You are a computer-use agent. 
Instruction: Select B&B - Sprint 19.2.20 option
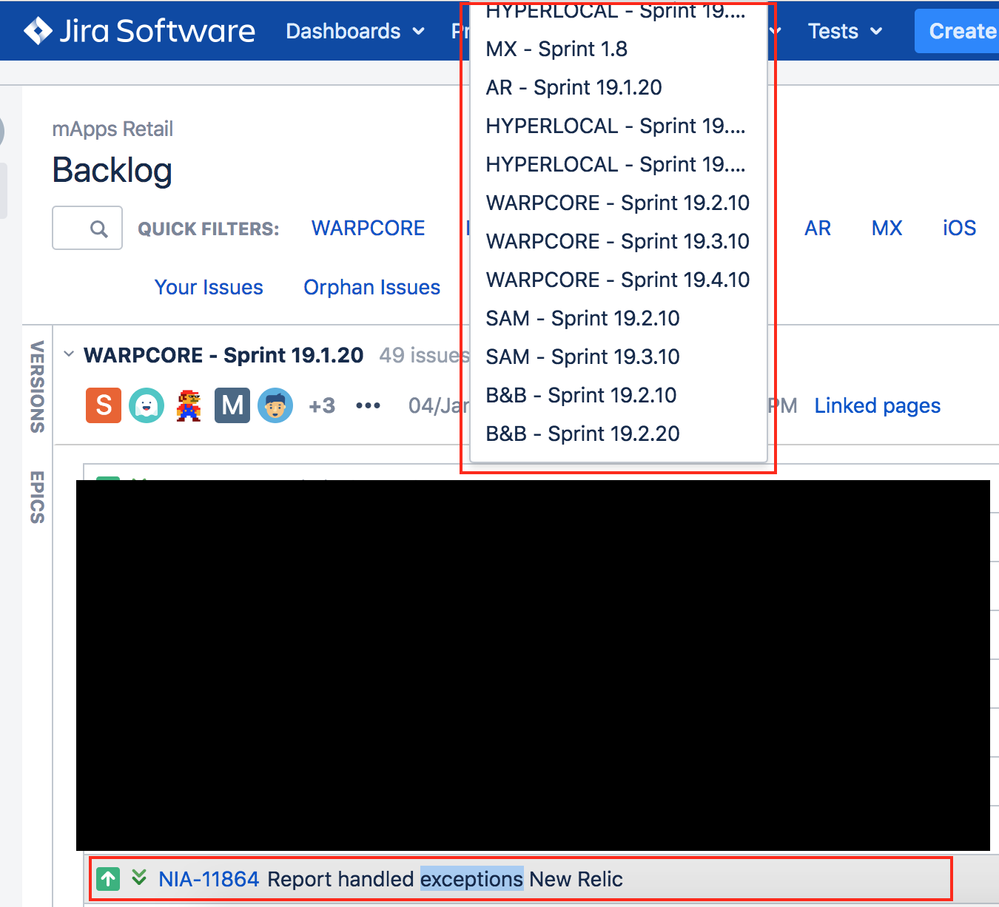click(x=618, y=434)
